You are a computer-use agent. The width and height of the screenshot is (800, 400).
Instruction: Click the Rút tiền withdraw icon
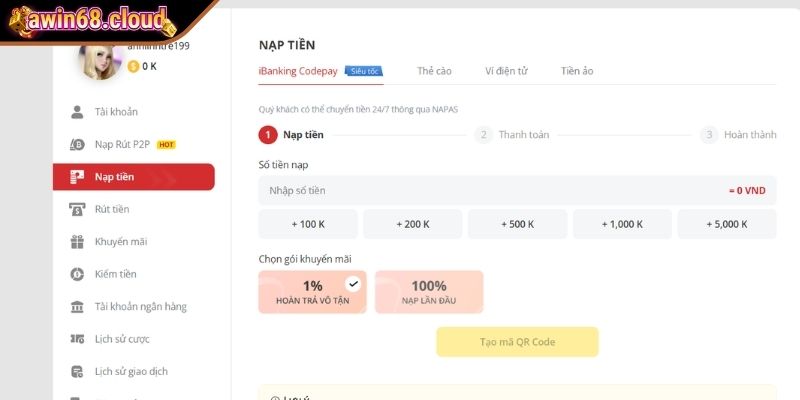coord(77,209)
